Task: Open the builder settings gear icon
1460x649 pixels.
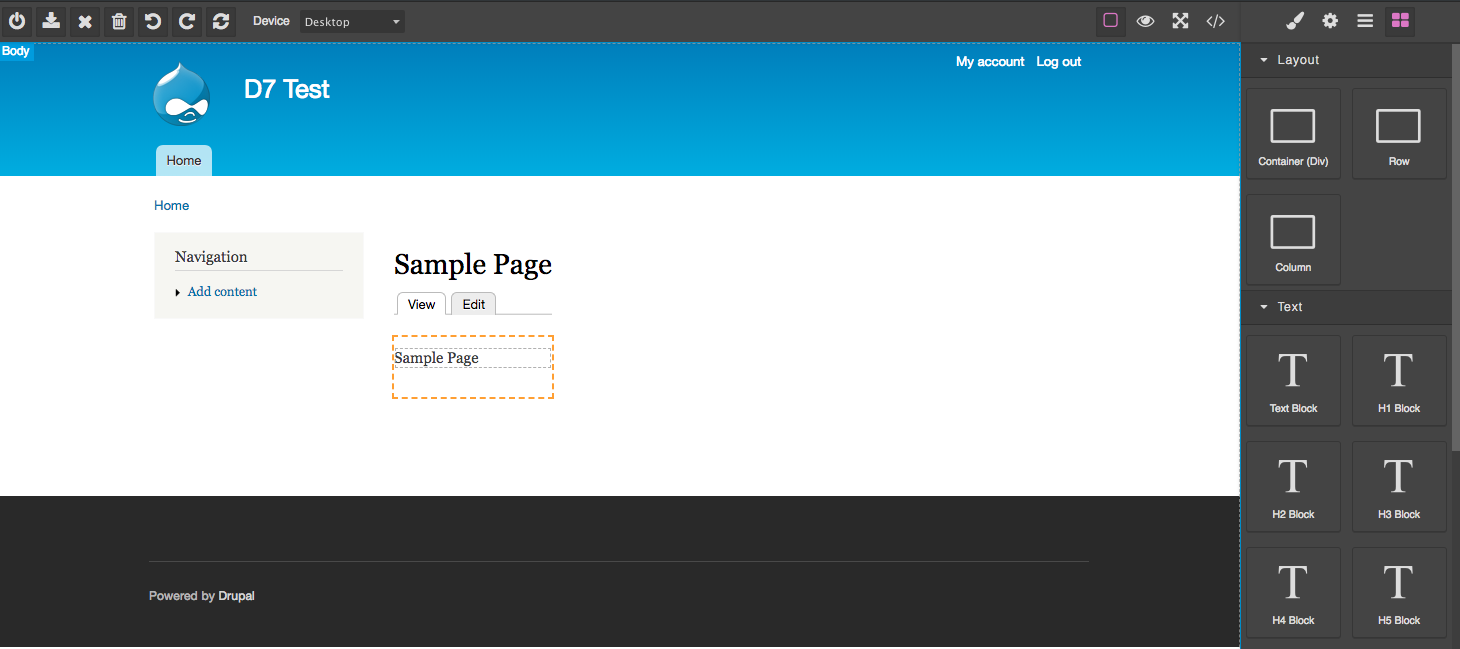Action: point(1329,21)
